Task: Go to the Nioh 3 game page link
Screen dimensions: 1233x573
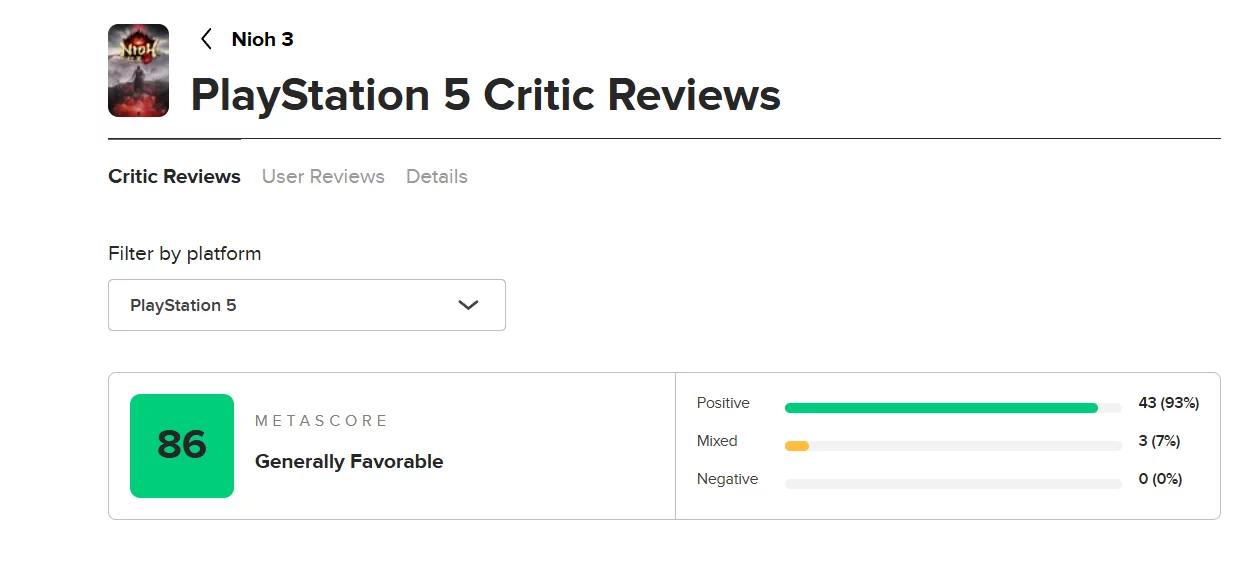Action: 262,39
